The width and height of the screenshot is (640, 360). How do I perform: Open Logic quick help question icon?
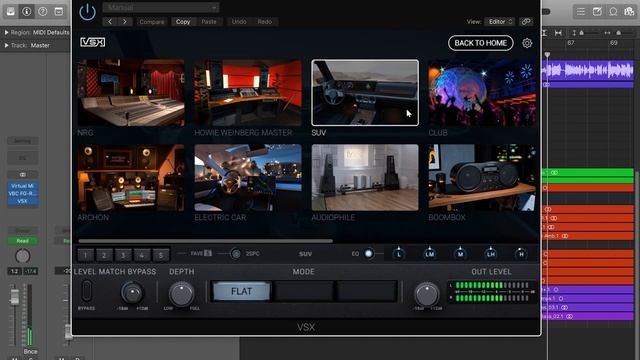(42, 11)
